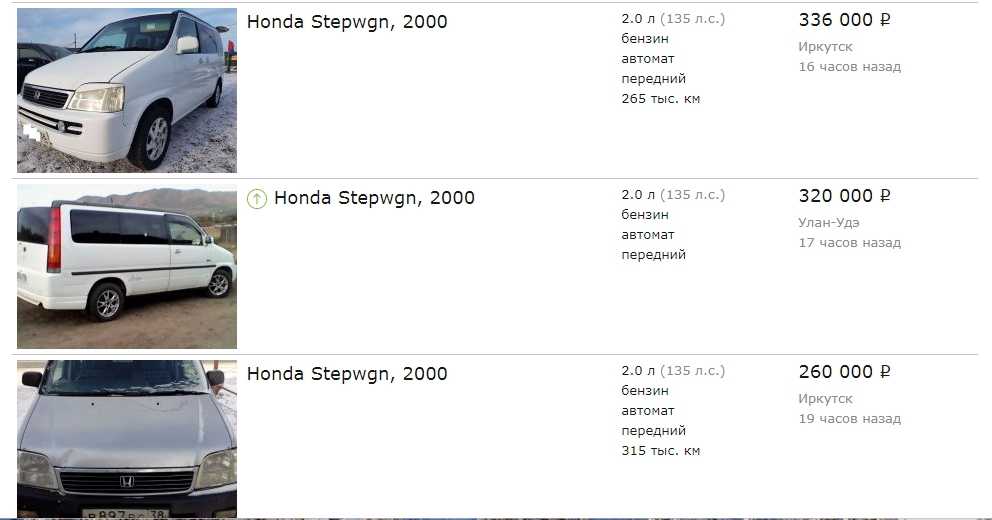Click the "16 часов назад" timestamp
Viewport: 992px width, 520px height.
pyautogui.click(x=849, y=67)
